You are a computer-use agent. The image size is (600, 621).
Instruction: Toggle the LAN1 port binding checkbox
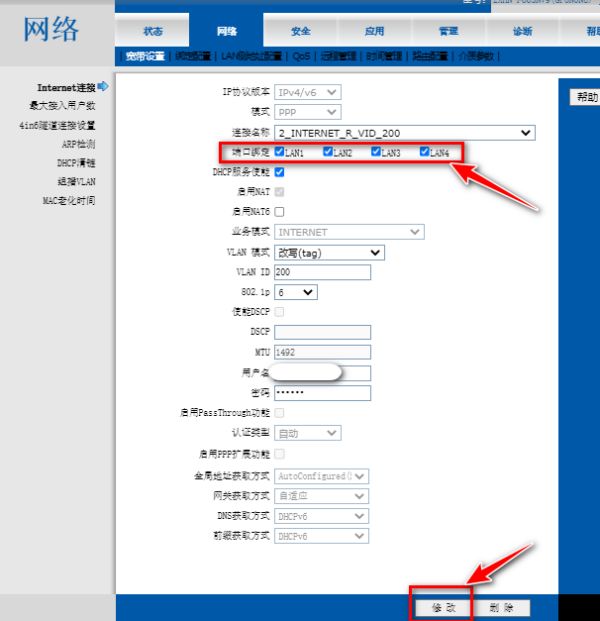tap(280, 152)
